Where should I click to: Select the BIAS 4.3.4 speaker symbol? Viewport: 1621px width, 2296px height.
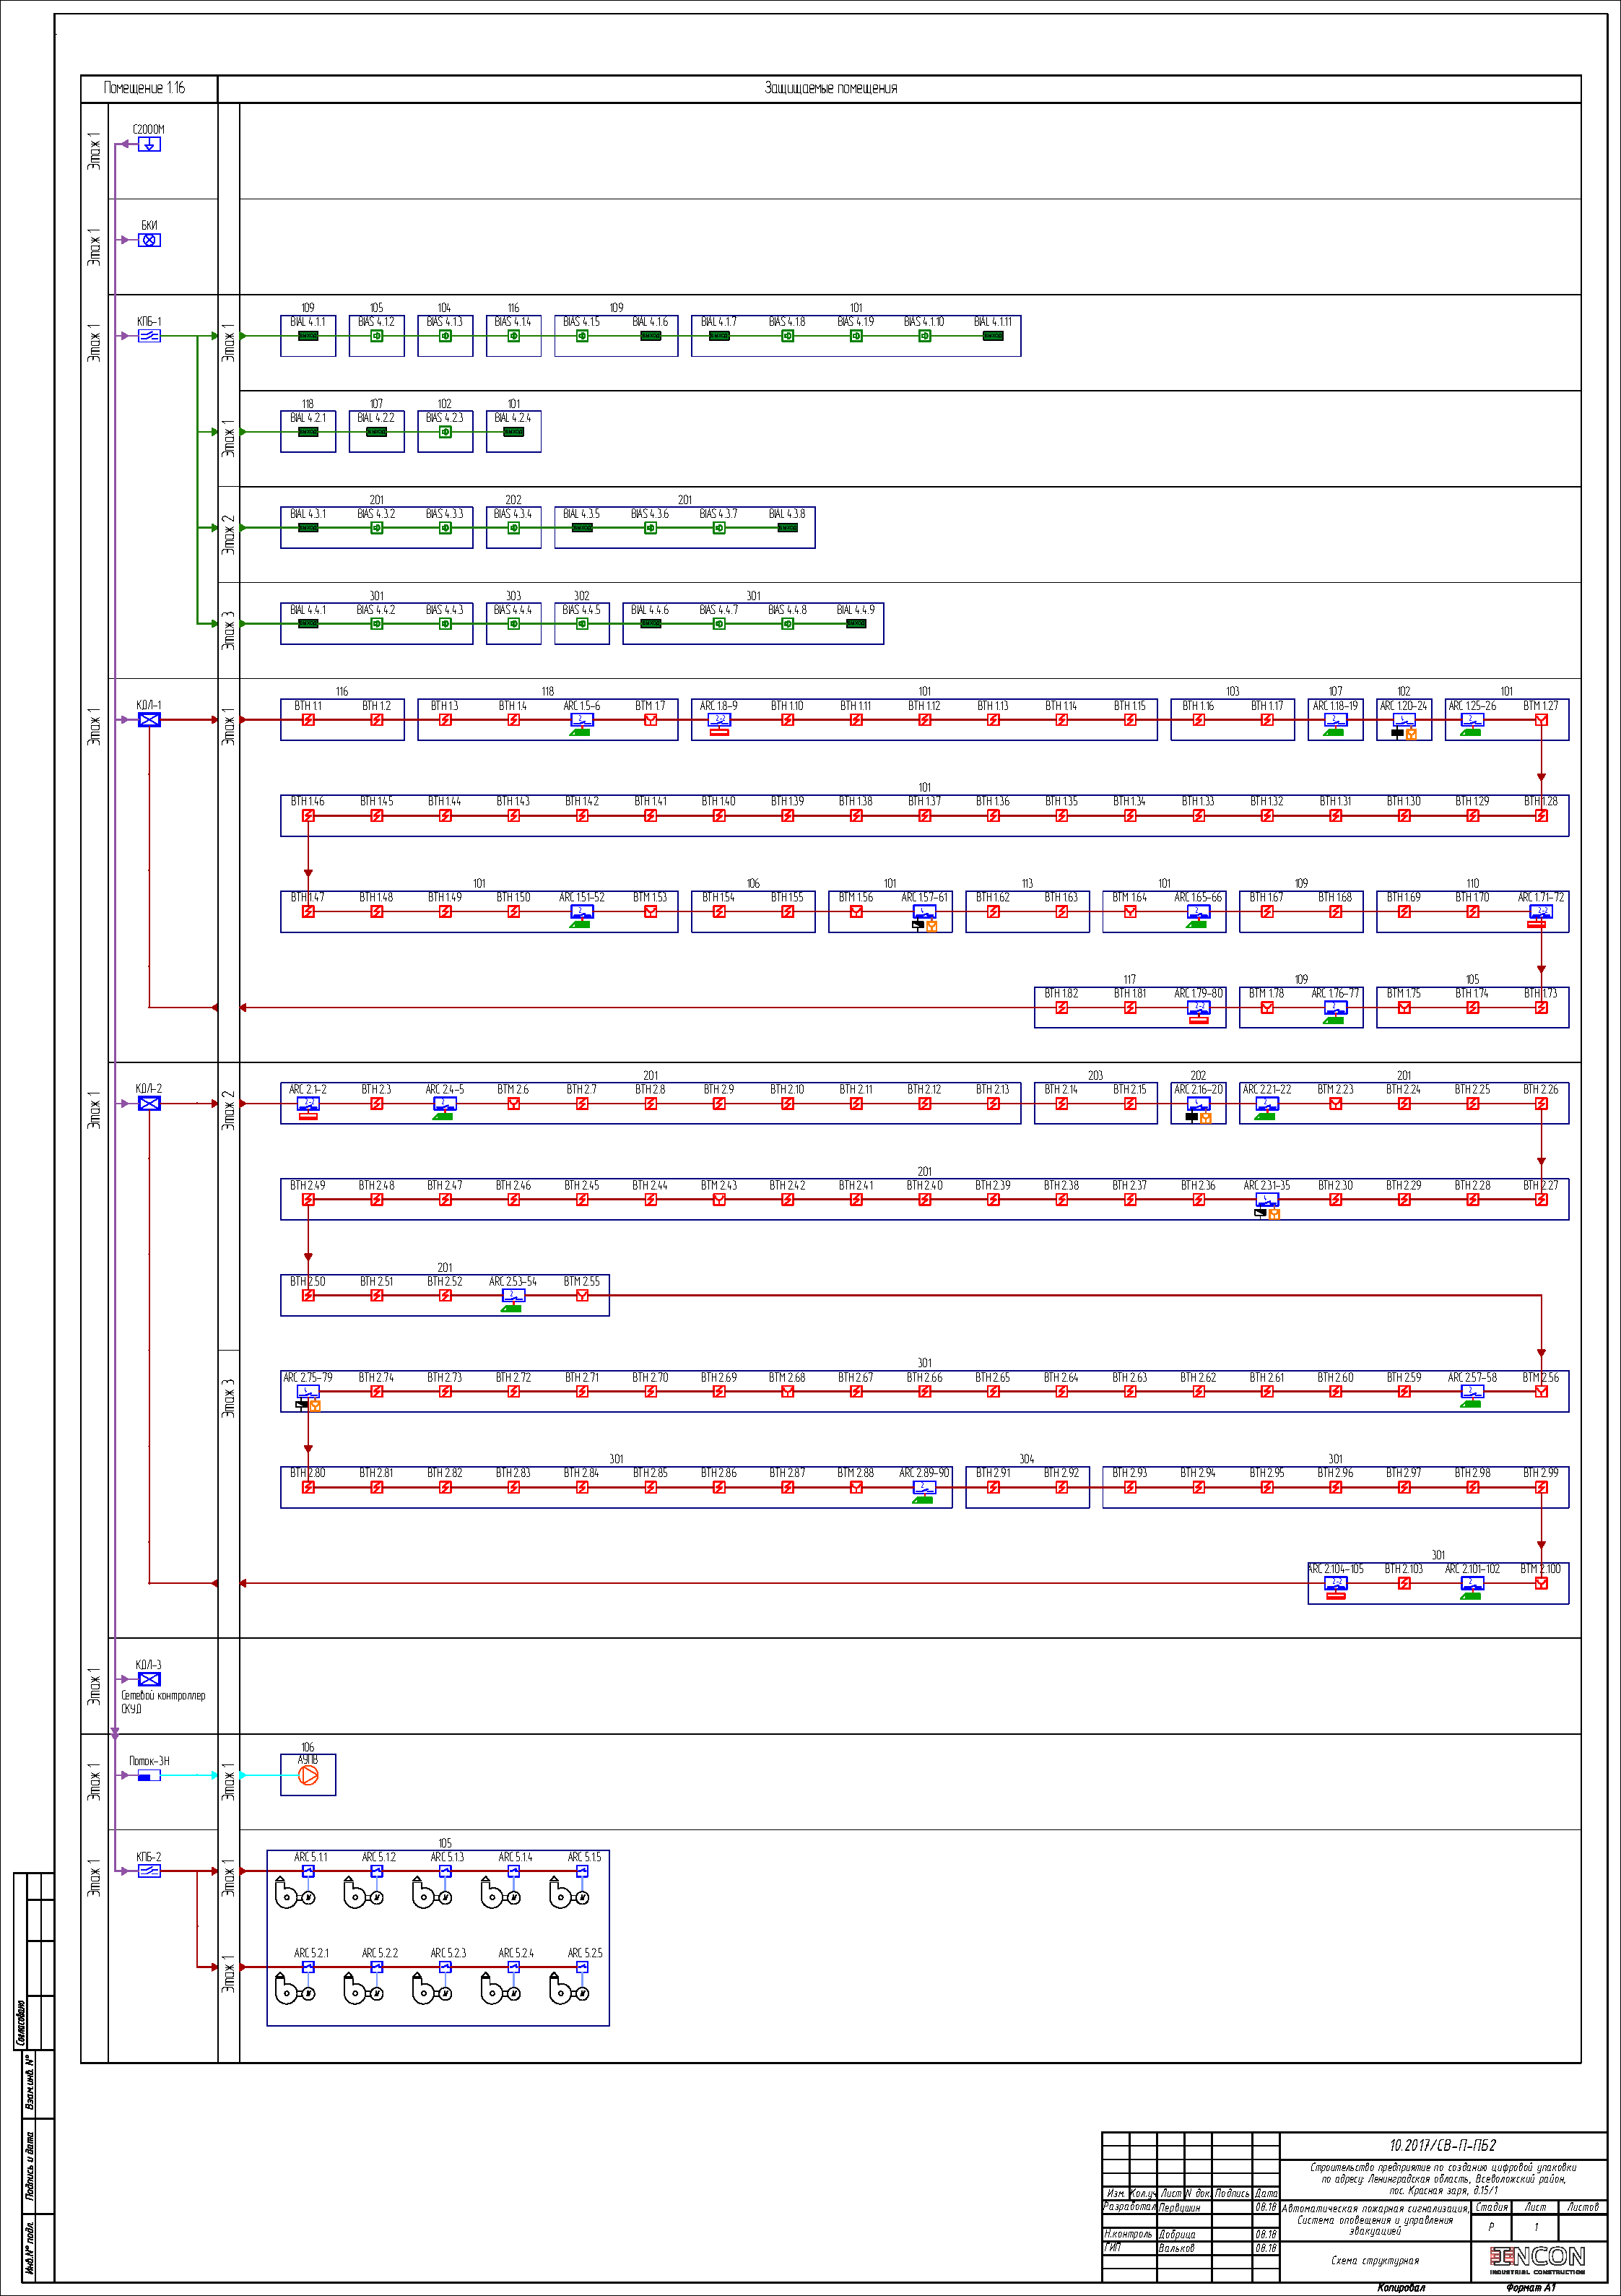click(513, 528)
